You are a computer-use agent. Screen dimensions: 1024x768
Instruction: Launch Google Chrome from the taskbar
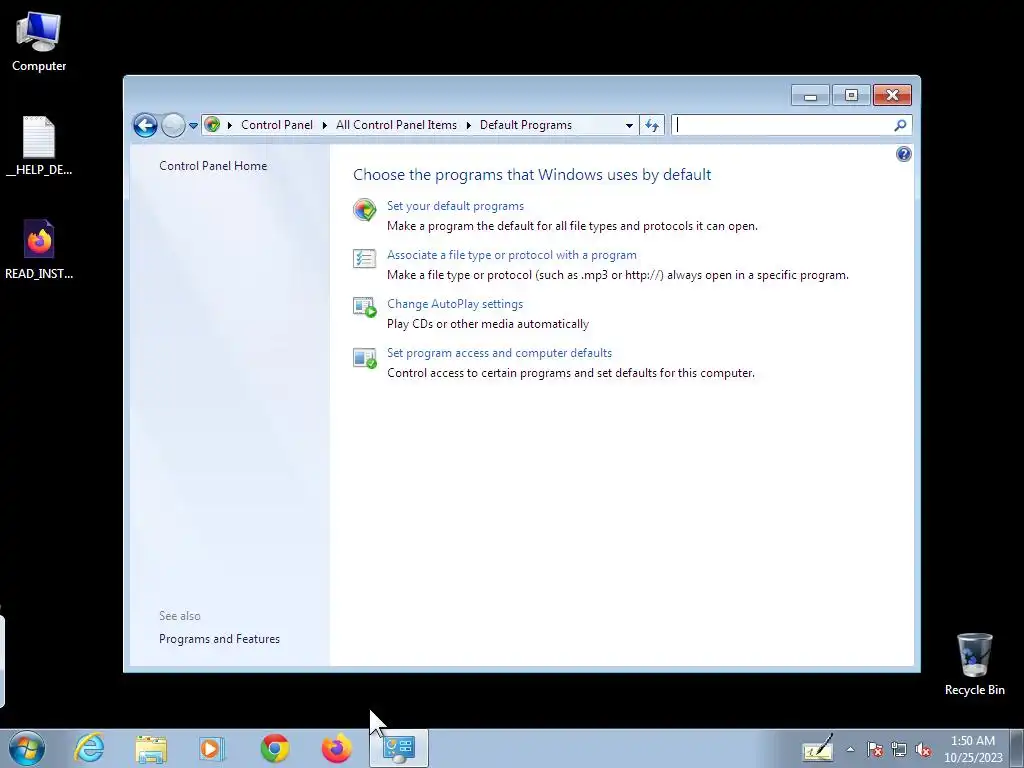[275, 748]
